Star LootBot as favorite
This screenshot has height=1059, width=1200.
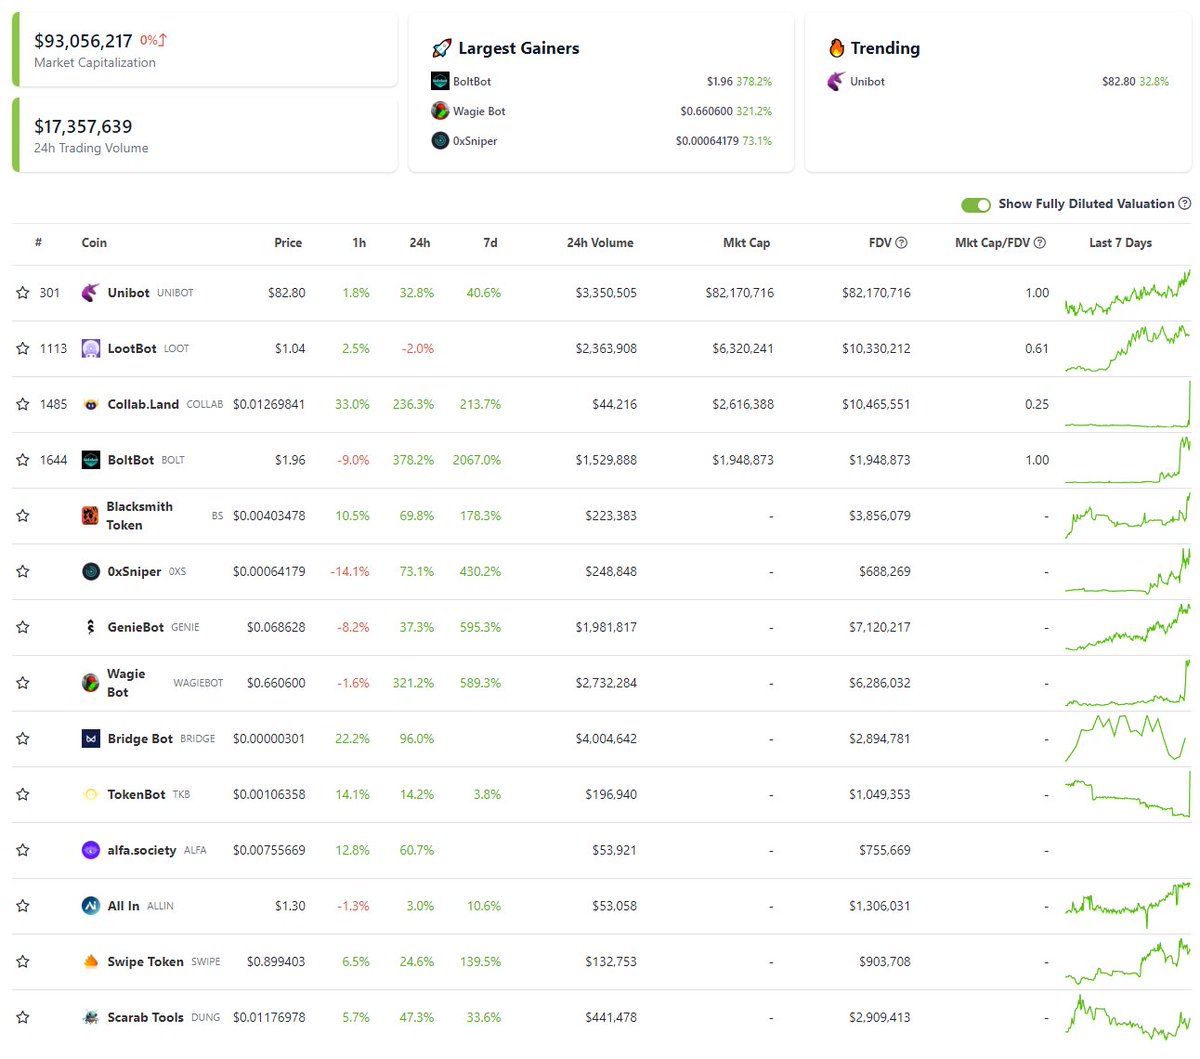[23, 349]
